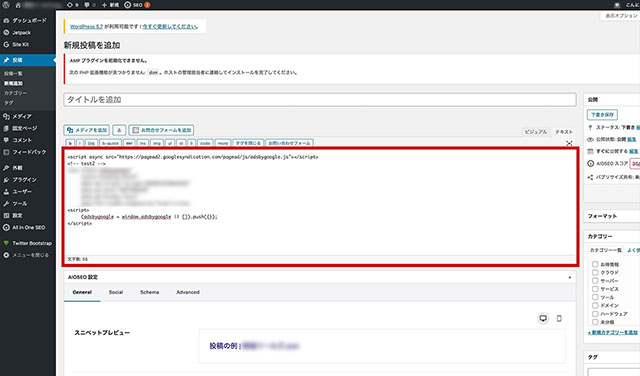640x376 pixels.
Task: Click the small icon button beside メディアを追加
Action: (x=119, y=130)
